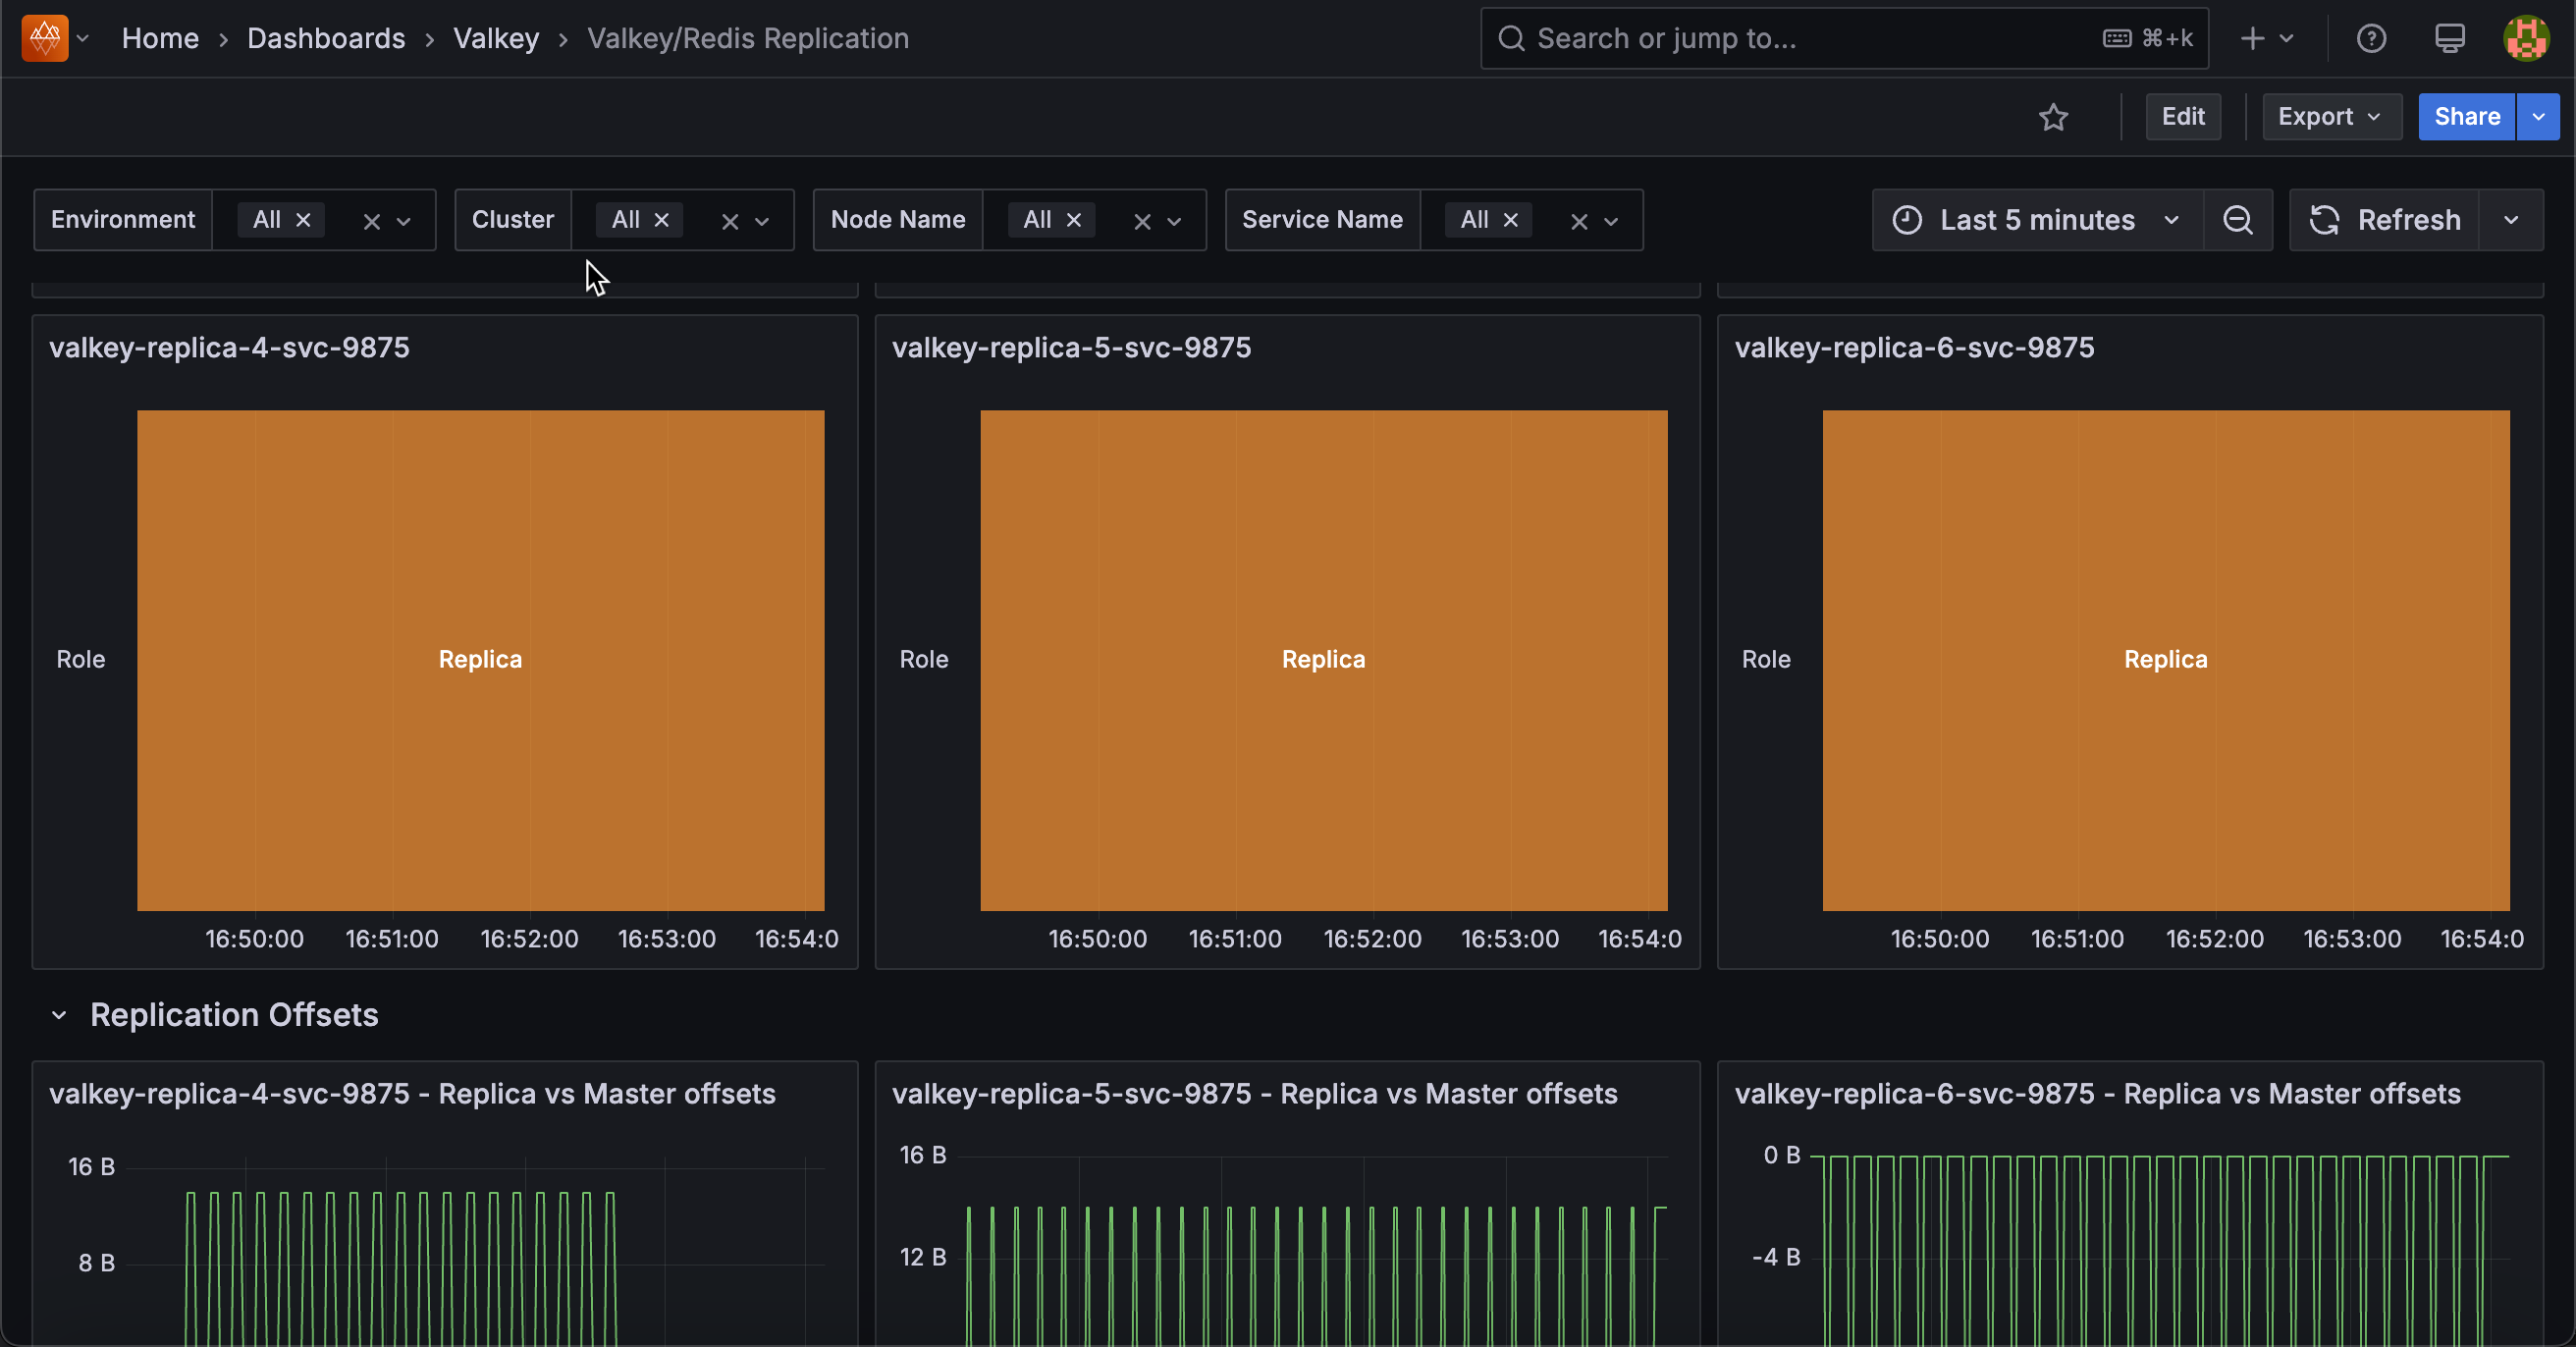
Task: Navigate to Home via breadcrumb
Action: pos(160,38)
